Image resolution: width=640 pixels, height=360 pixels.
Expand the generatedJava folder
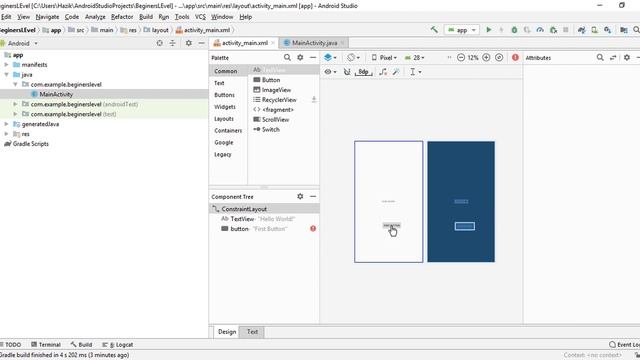(6, 124)
